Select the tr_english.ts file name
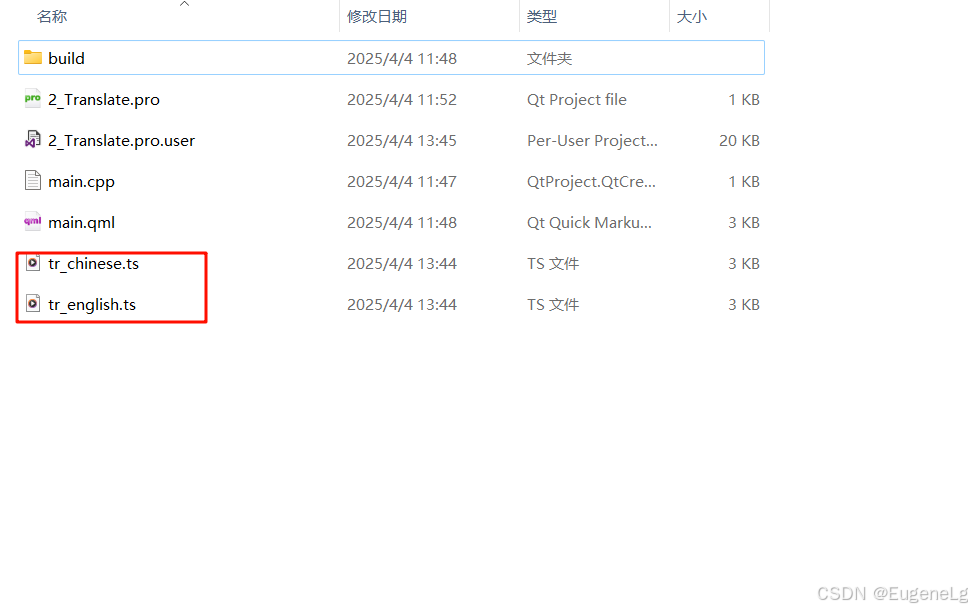This screenshot has height=611, width=972. point(92,305)
